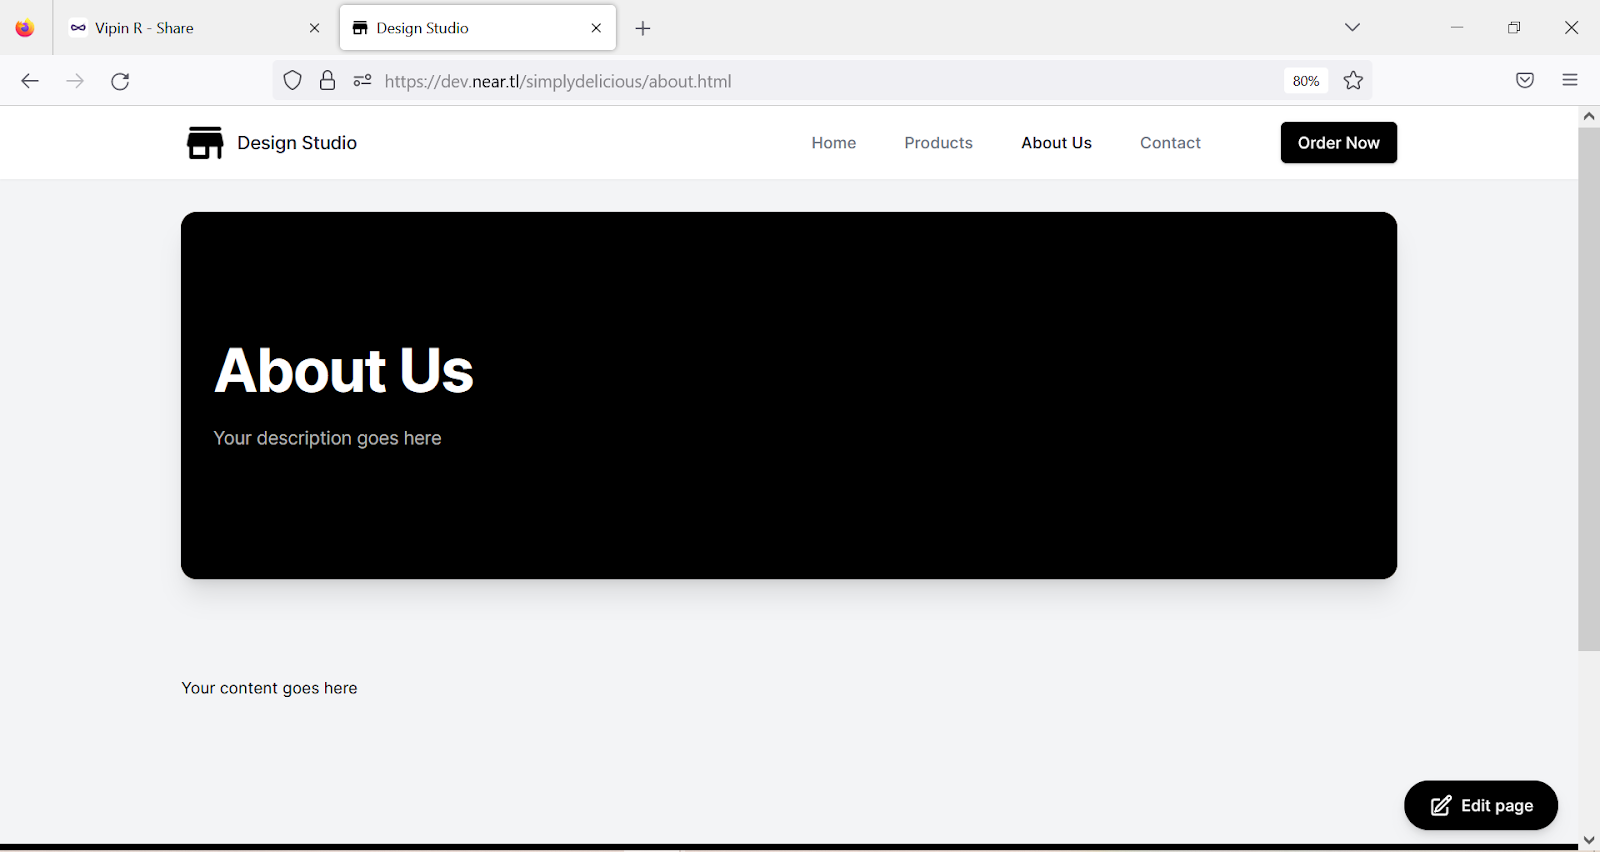Image resolution: width=1600 pixels, height=852 pixels.
Task: Click the Order Now button
Action: coord(1339,143)
